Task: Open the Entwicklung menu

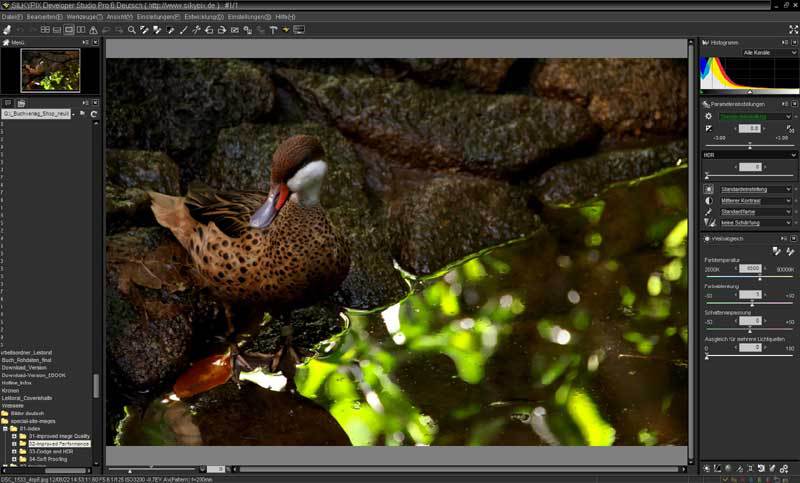Action: [x=204, y=17]
